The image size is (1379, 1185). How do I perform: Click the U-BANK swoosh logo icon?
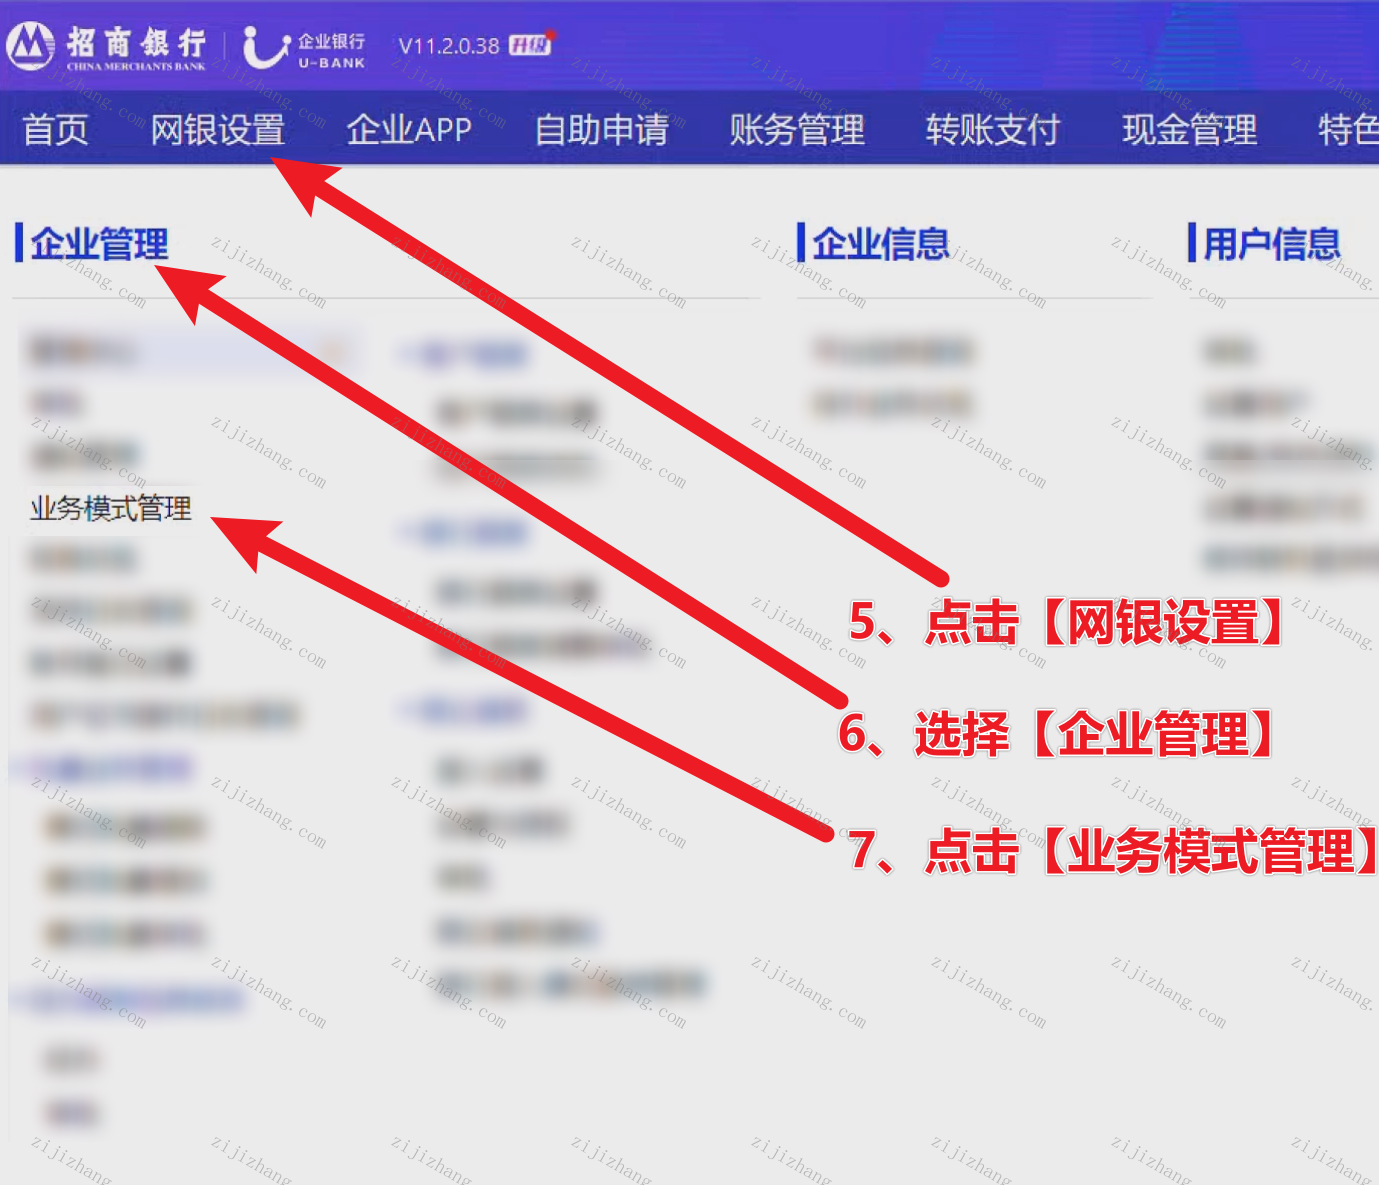pos(266,47)
